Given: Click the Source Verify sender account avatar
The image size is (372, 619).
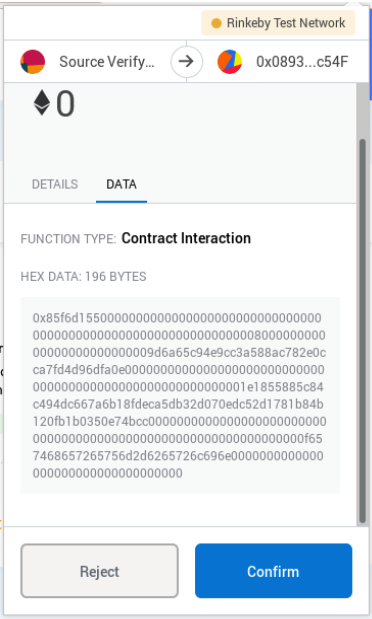Looking at the screenshot, I should tap(32, 62).
